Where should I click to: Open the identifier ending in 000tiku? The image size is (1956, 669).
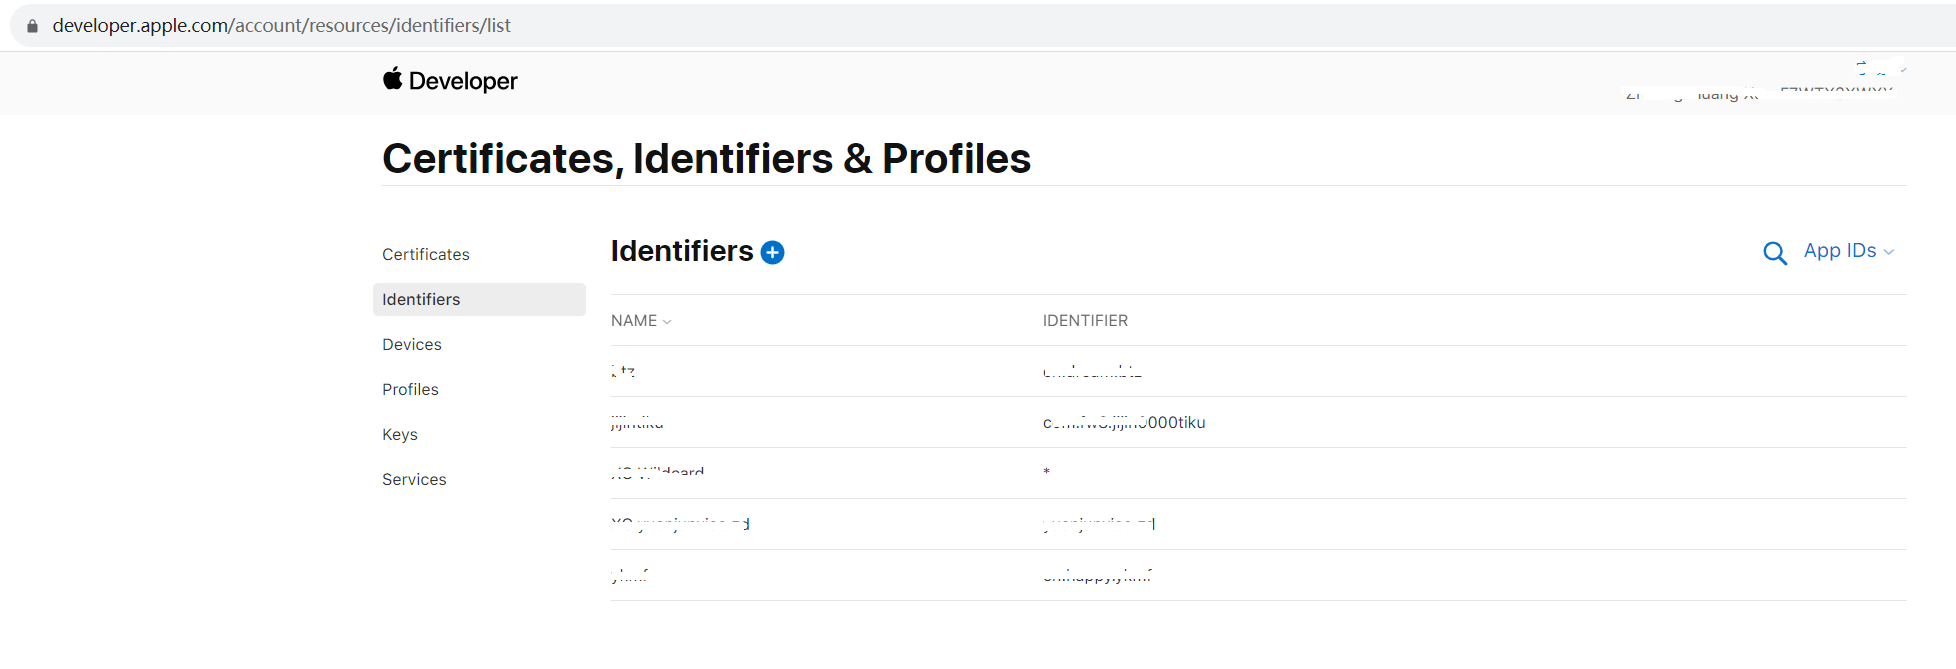[1124, 423]
